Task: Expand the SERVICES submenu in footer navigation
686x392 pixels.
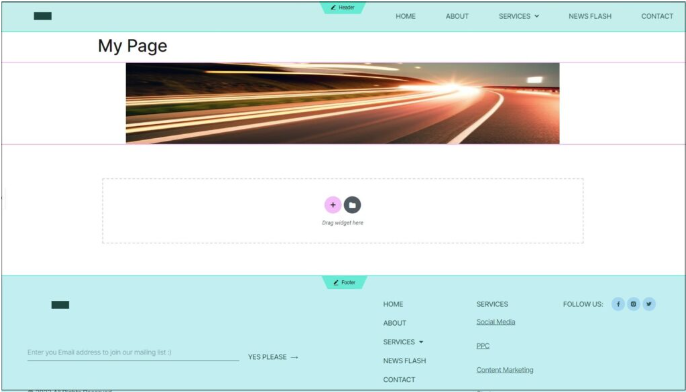Action: [x=403, y=342]
